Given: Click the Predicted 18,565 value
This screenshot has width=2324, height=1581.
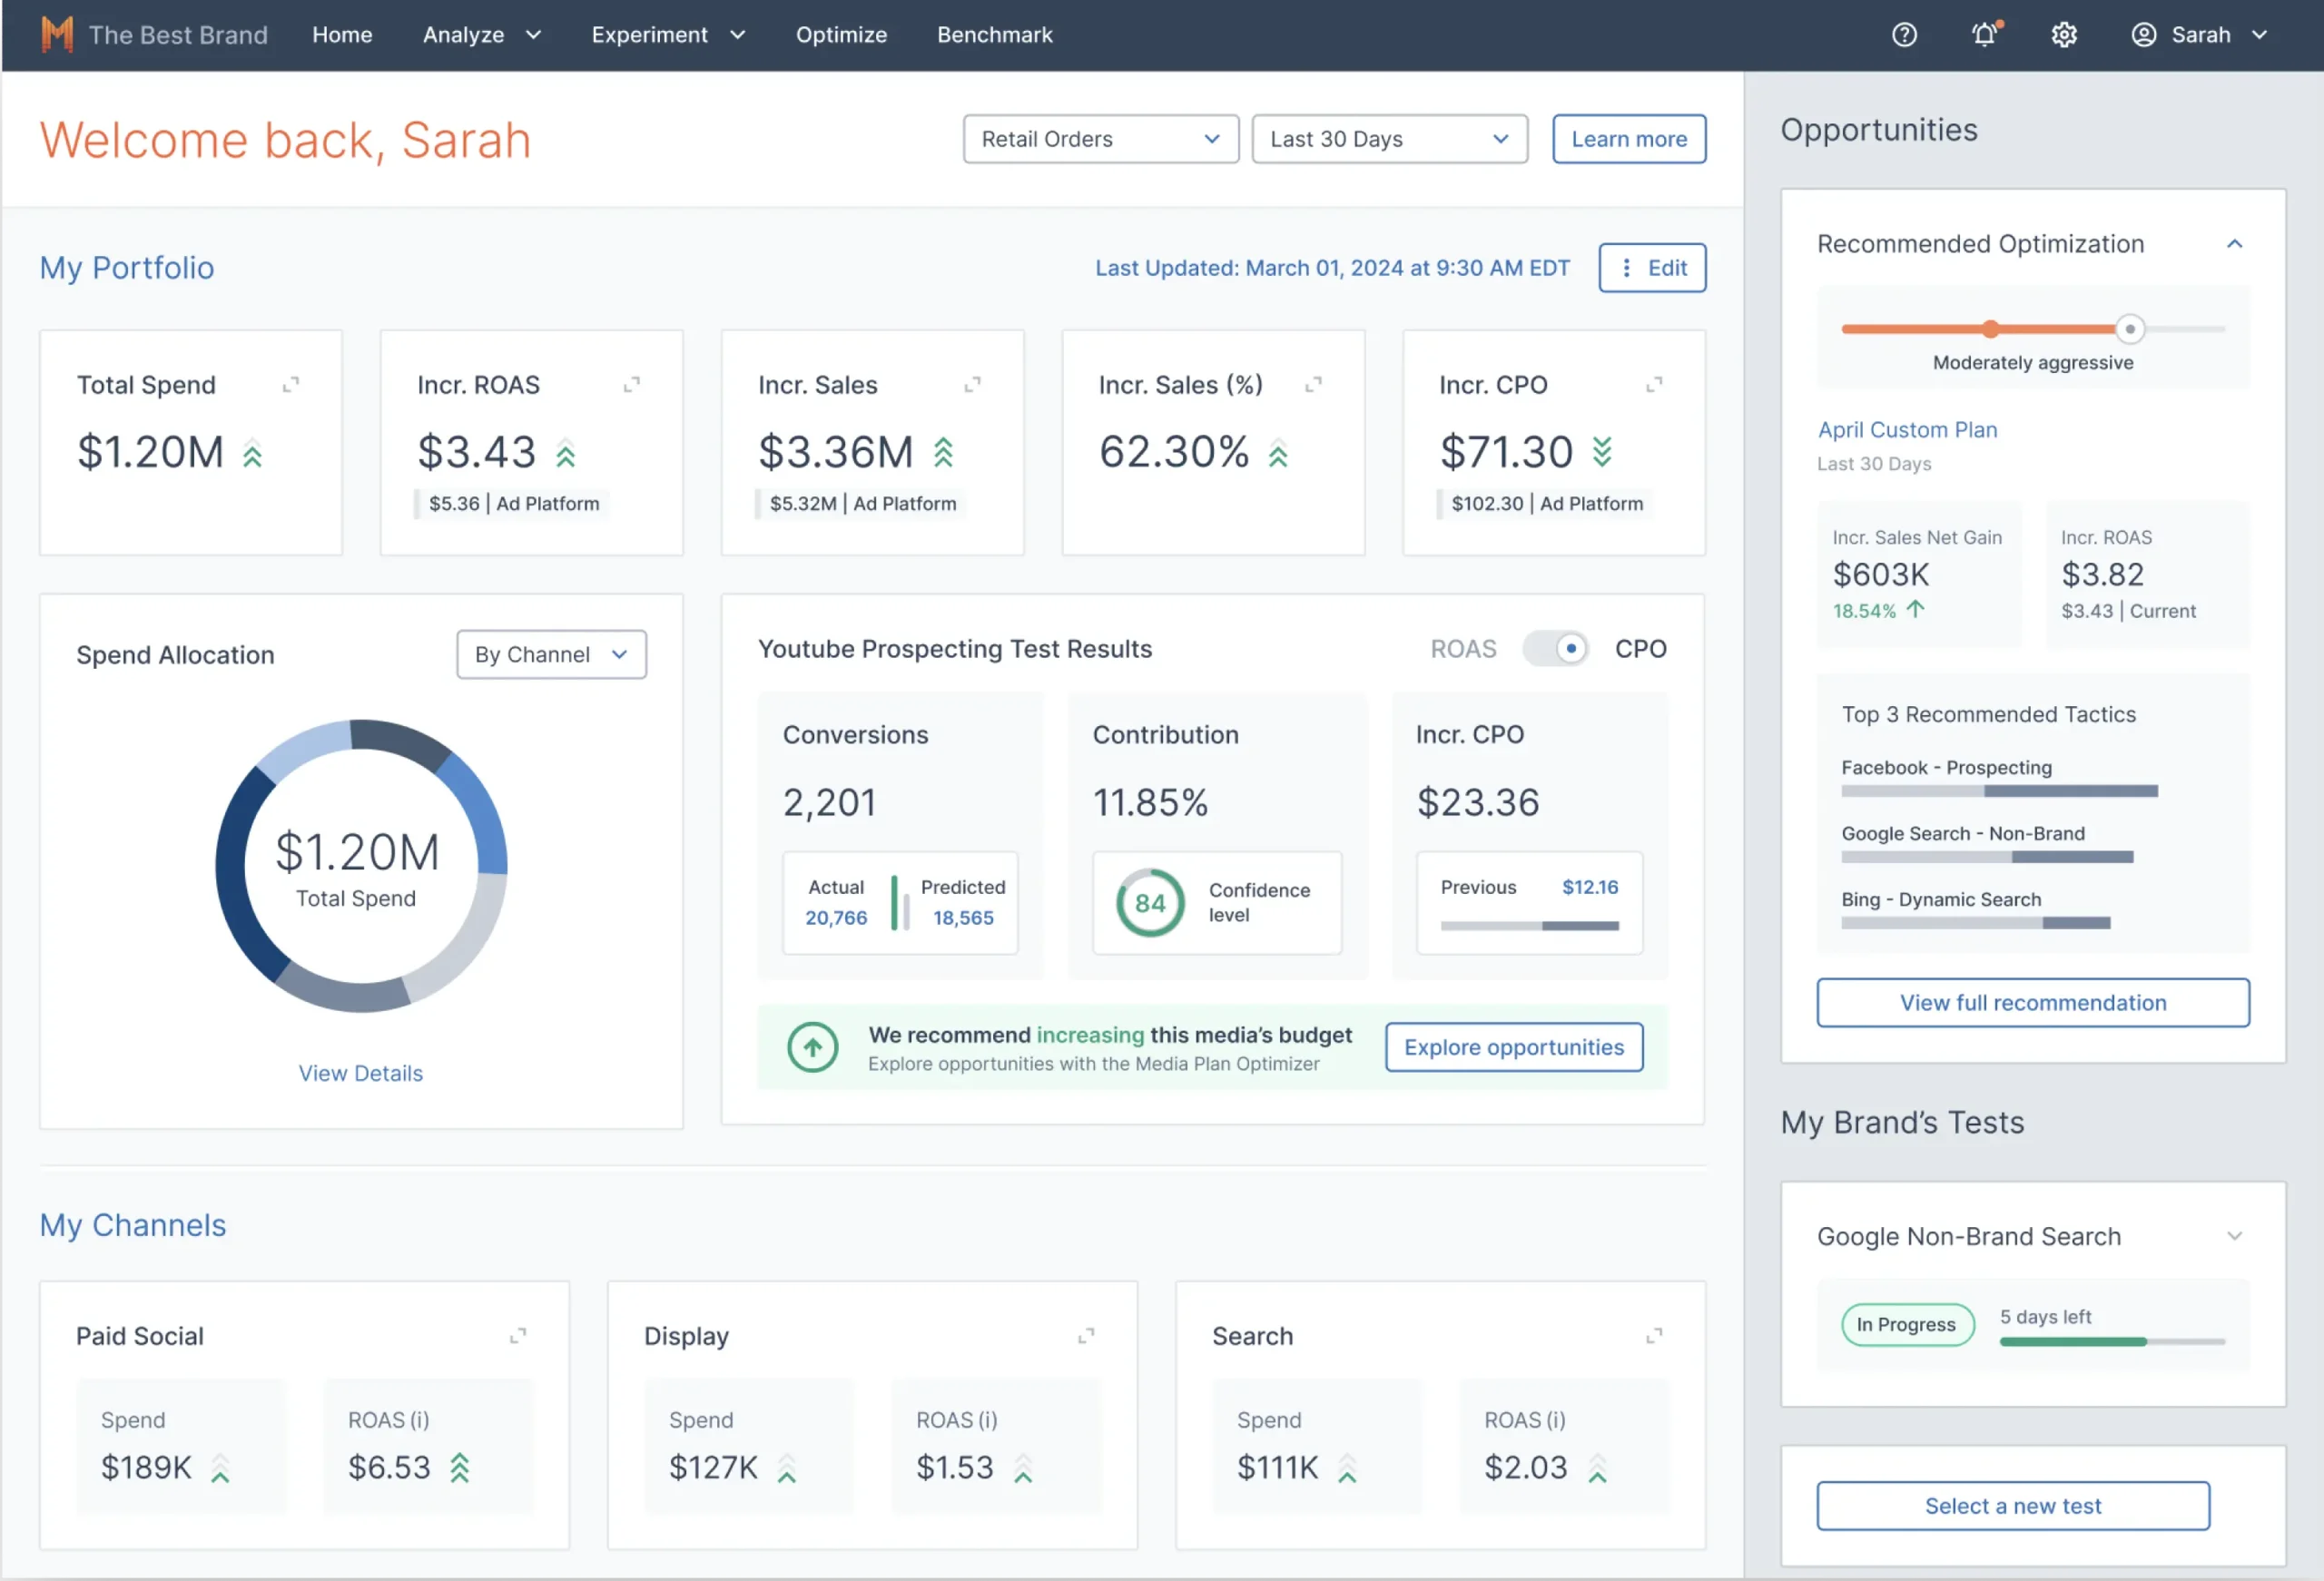Looking at the screenshot, I should (963, 917).
